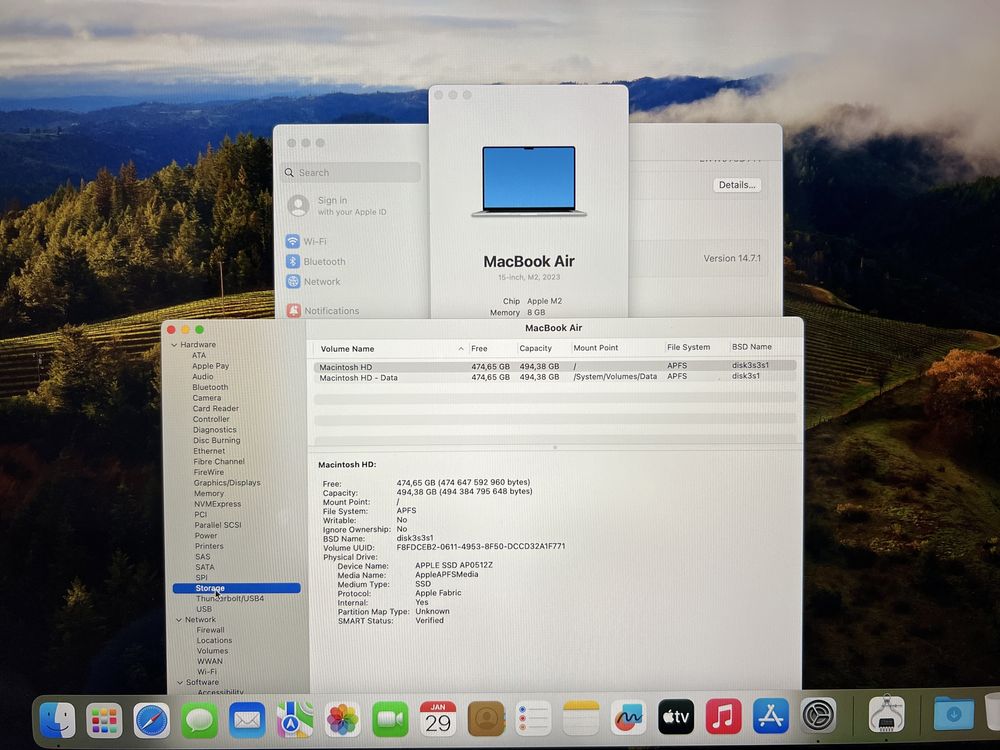Select Diagnostics in Hardware list
Viewport: 1000px width, 750px height.
(214, 430)
